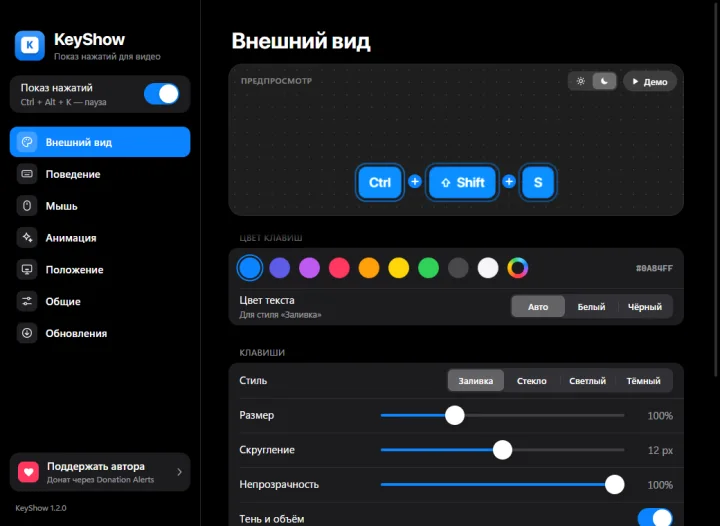Play the Демо preview
This screenshot has width=720, height=526.
tap(650, 81)
